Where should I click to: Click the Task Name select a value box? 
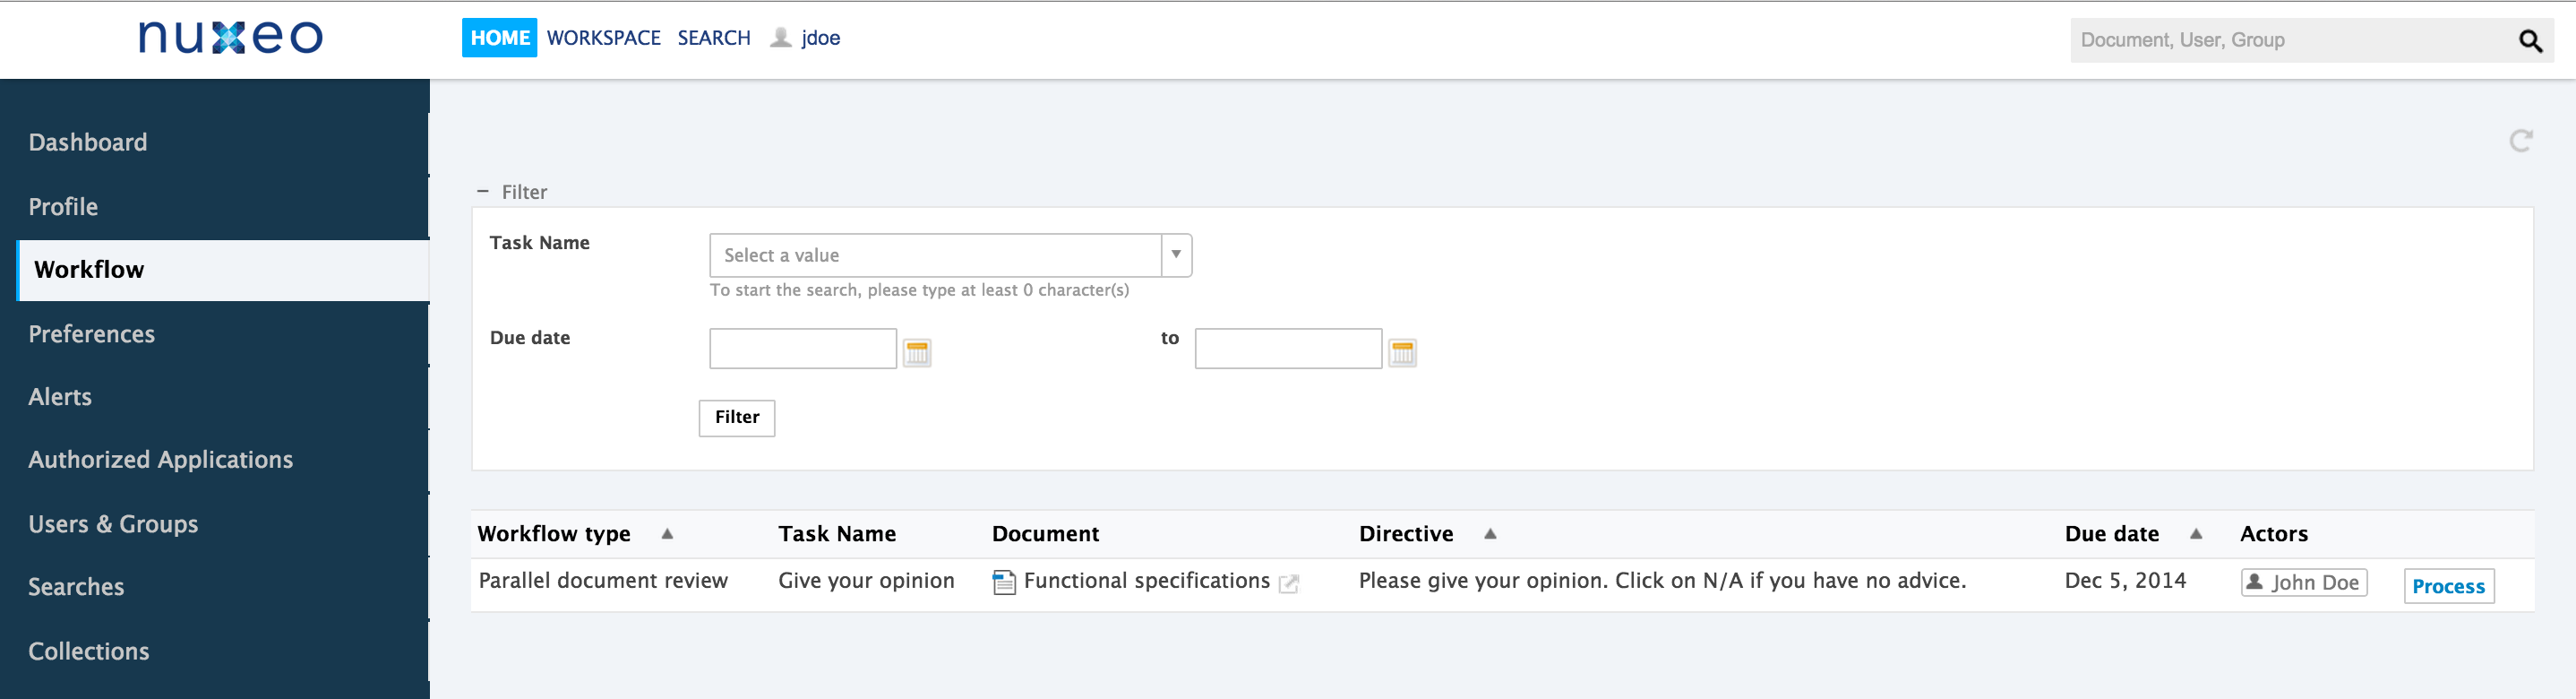934,255
